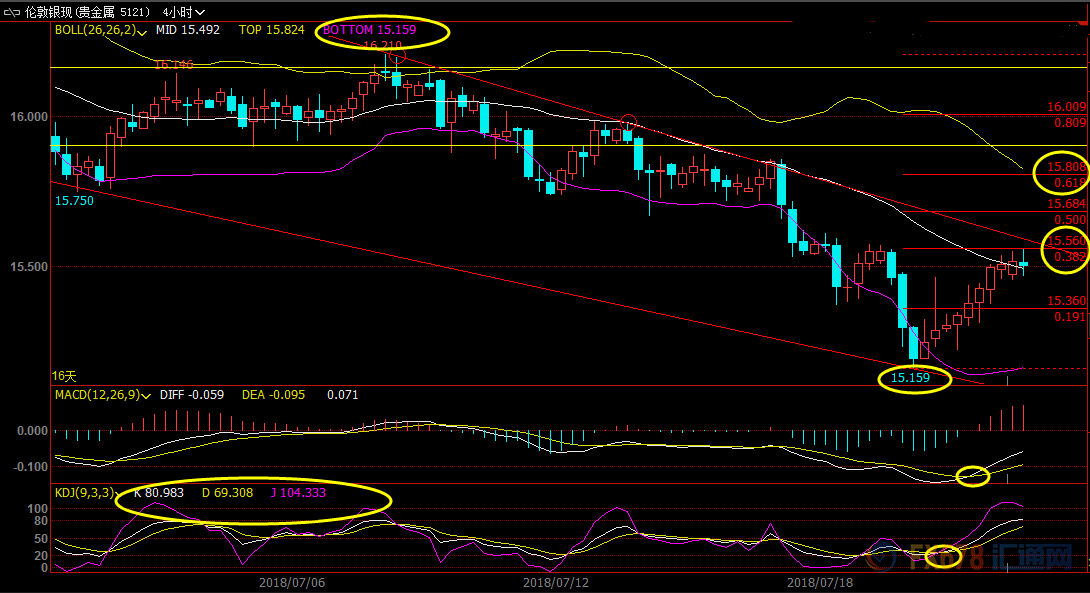Viewport: 1090px width, 593px height.
Task: Click the 16.210 high price marker
Action: coord(382,46)
